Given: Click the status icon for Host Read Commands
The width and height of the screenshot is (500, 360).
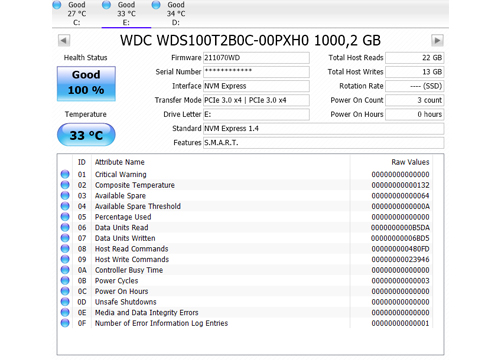Looking at the screenshot, I should [x=65, y=249].
